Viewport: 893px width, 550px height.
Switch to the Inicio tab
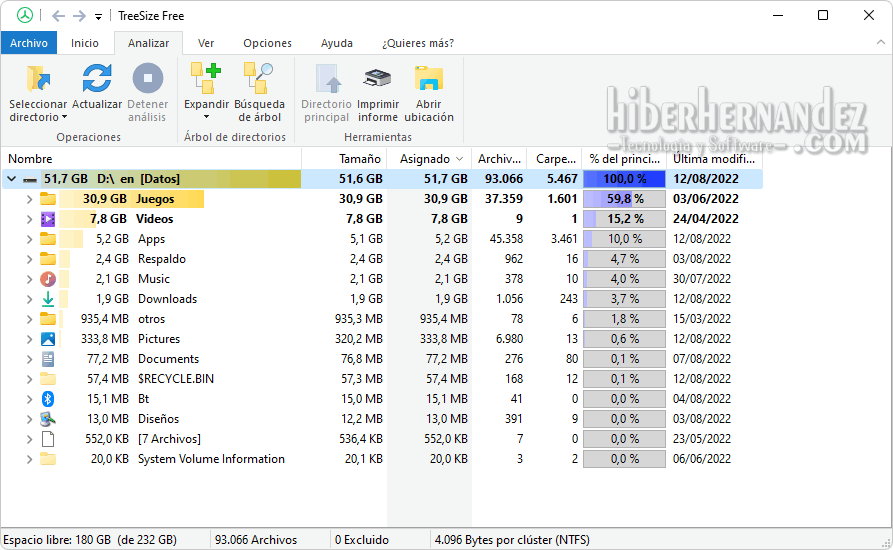[84, 43]
